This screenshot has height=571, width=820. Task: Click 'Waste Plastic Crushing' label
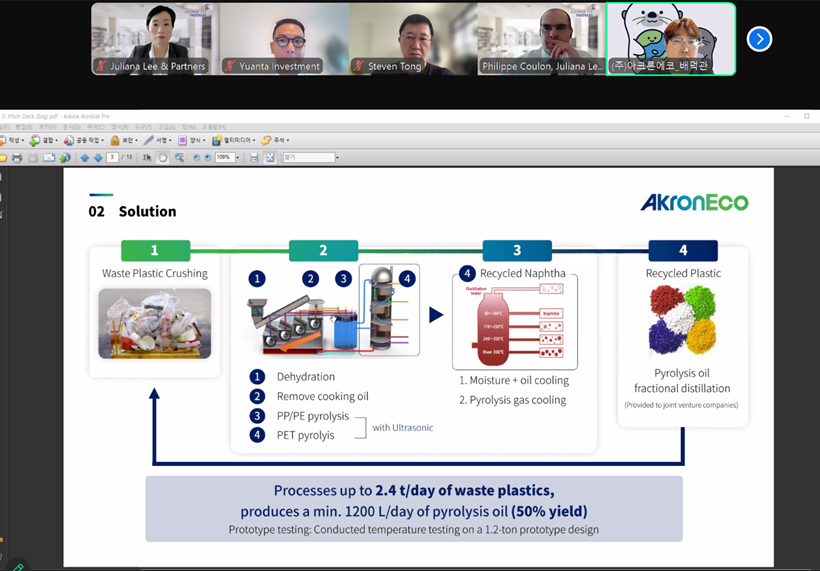[155, 273]
